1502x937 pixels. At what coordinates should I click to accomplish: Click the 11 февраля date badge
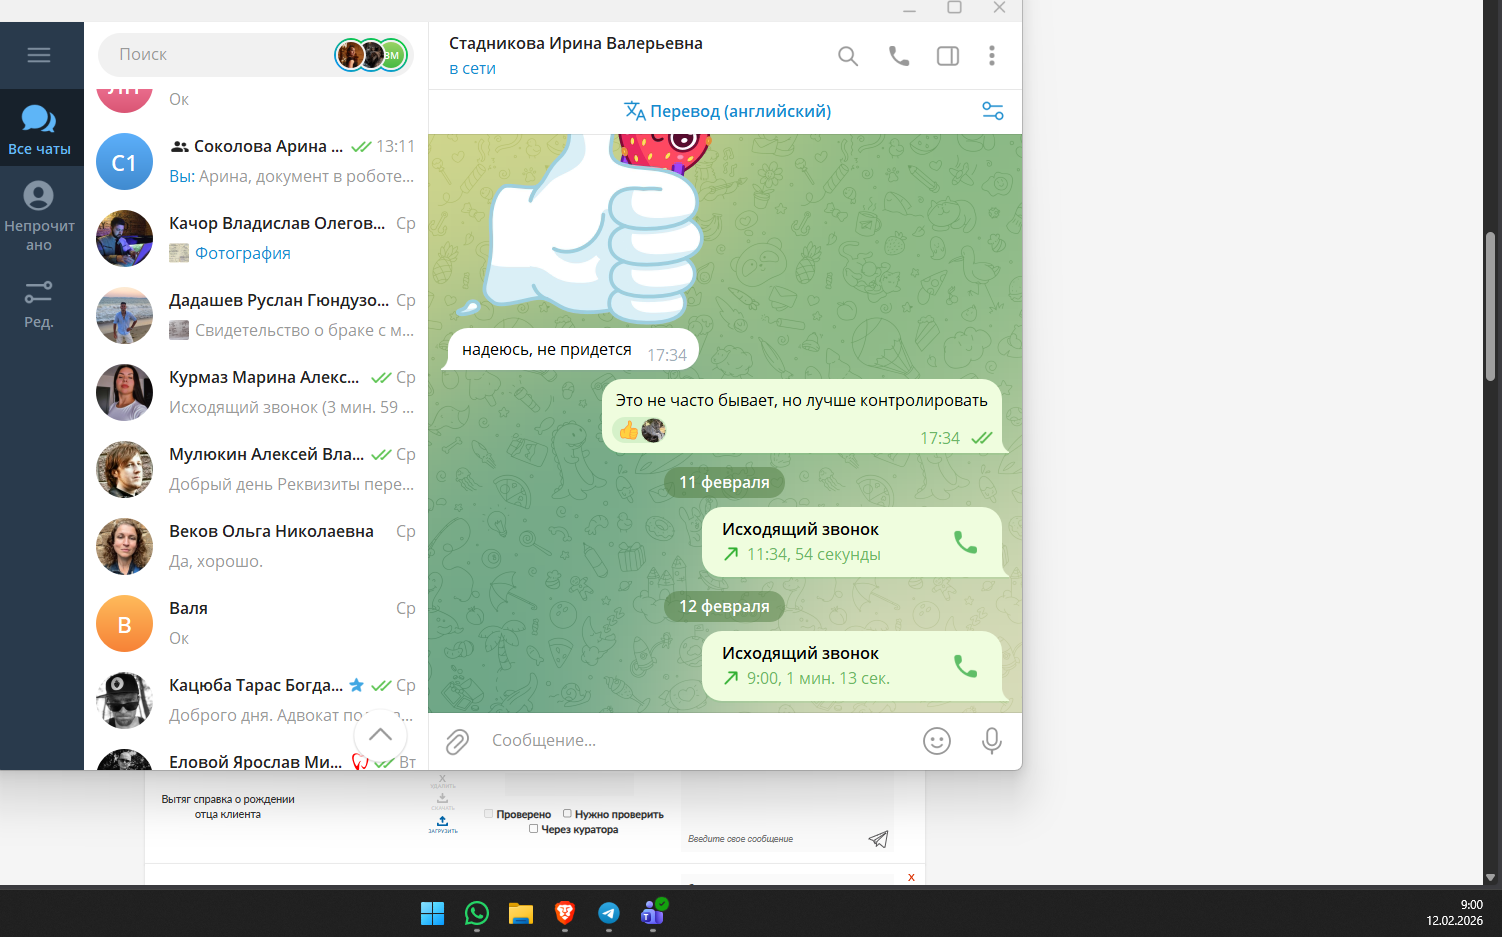724,482
